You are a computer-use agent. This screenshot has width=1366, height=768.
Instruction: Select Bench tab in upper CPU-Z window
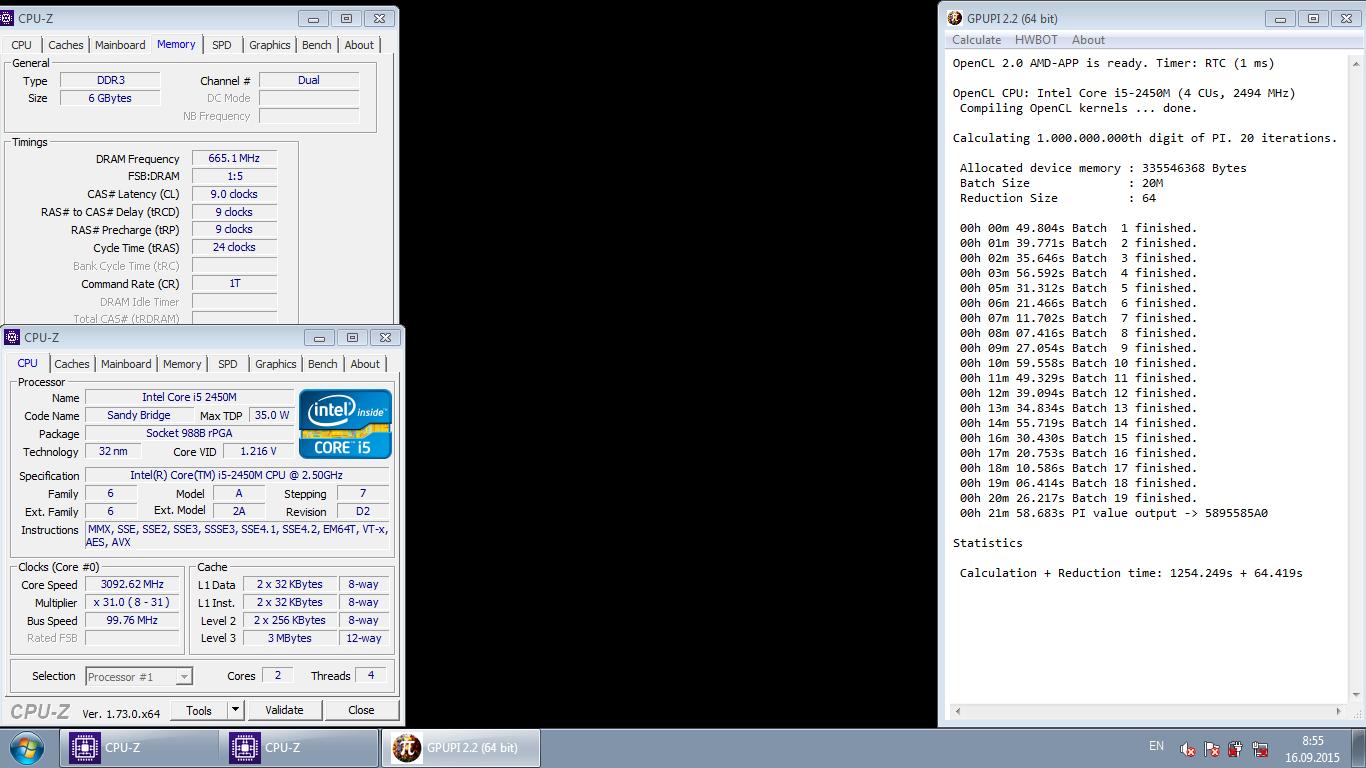(x=316, y=45)
